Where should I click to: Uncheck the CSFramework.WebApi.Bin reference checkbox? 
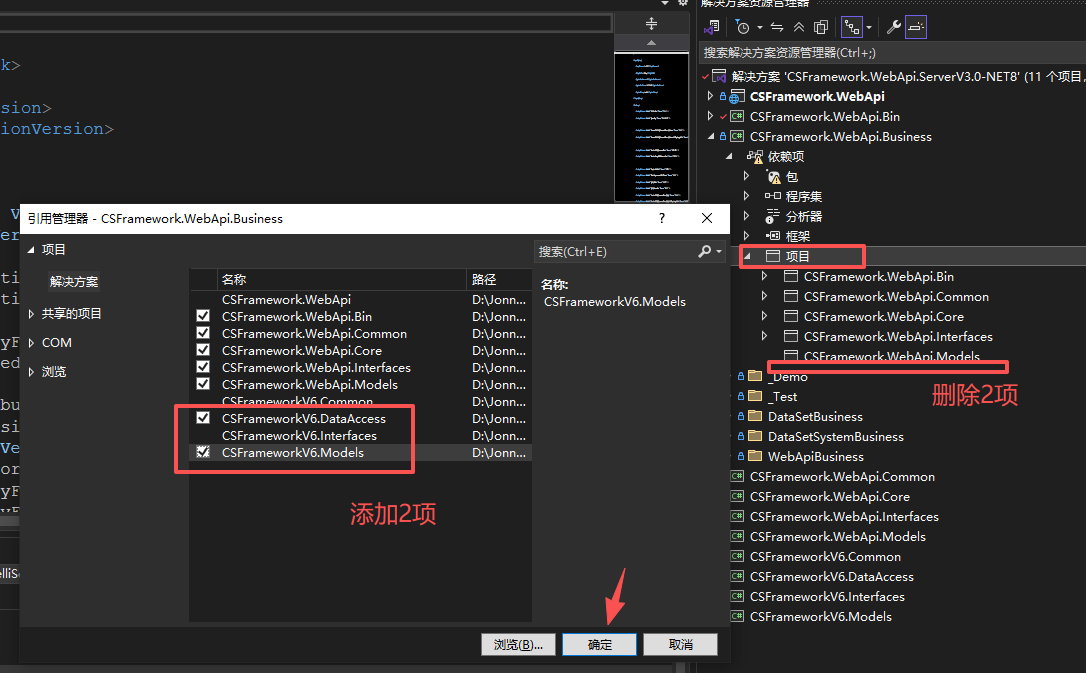(x=202, y=317)
